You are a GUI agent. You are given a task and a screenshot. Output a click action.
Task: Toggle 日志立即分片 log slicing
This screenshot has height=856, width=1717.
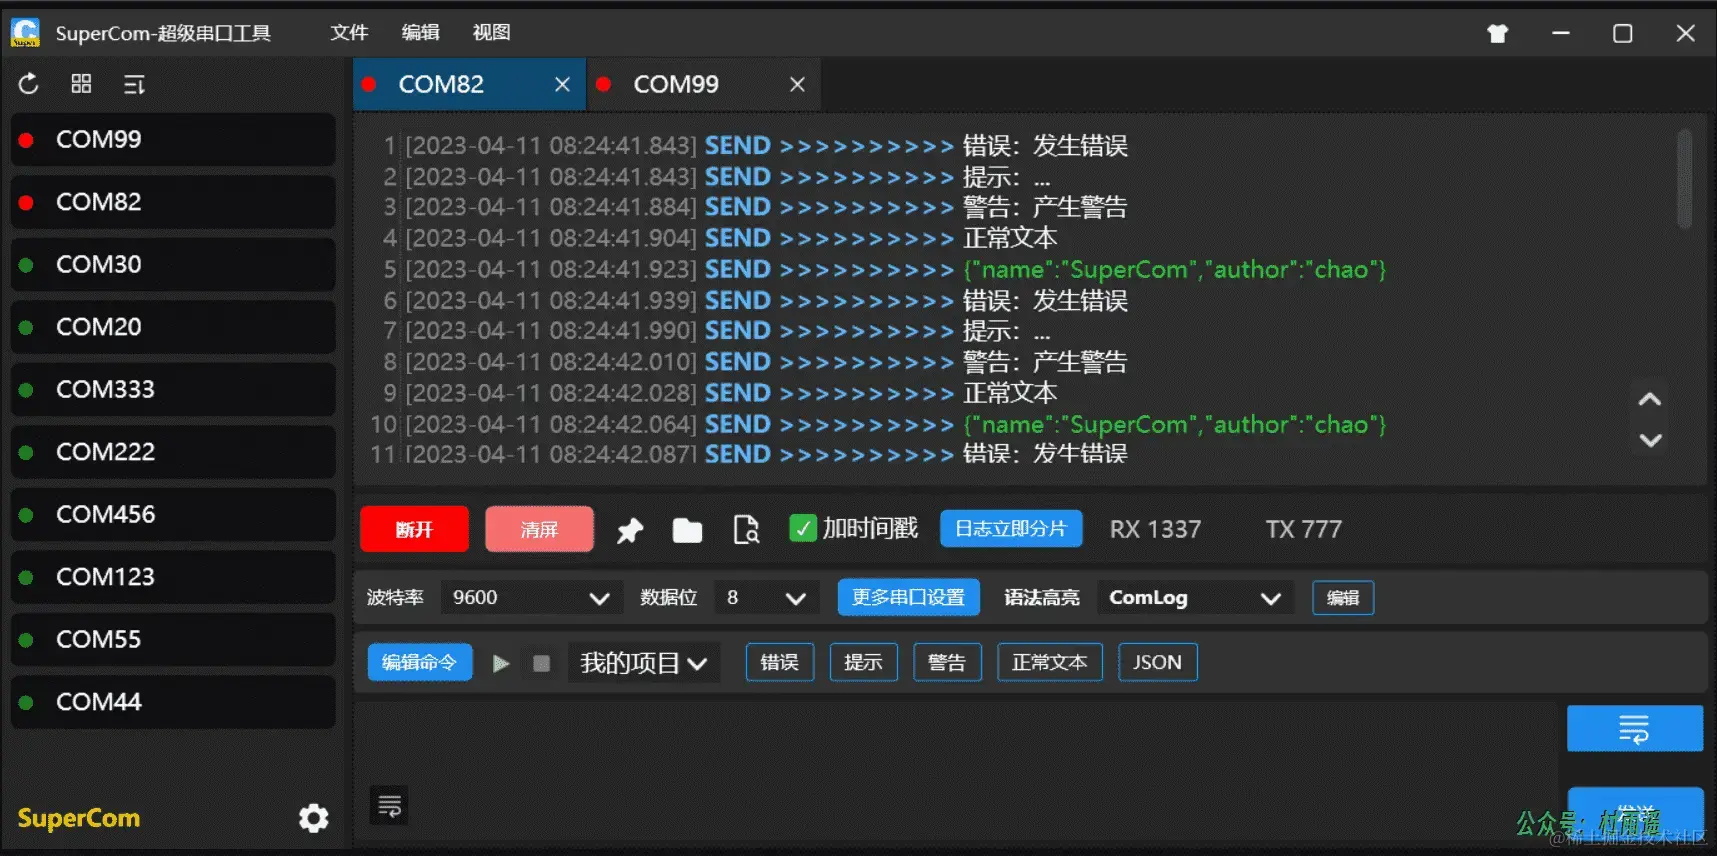(1011, 528)
